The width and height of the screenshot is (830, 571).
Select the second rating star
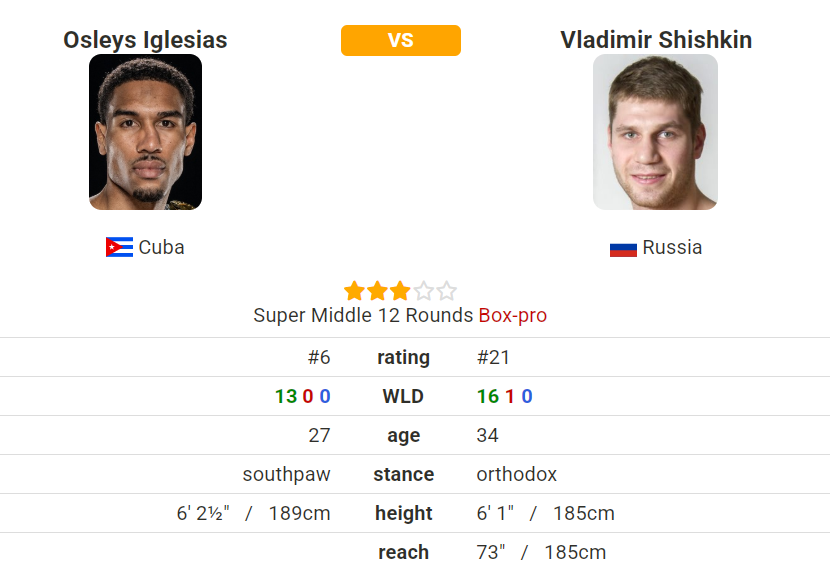pyautogui.click(x=377, y=291)
